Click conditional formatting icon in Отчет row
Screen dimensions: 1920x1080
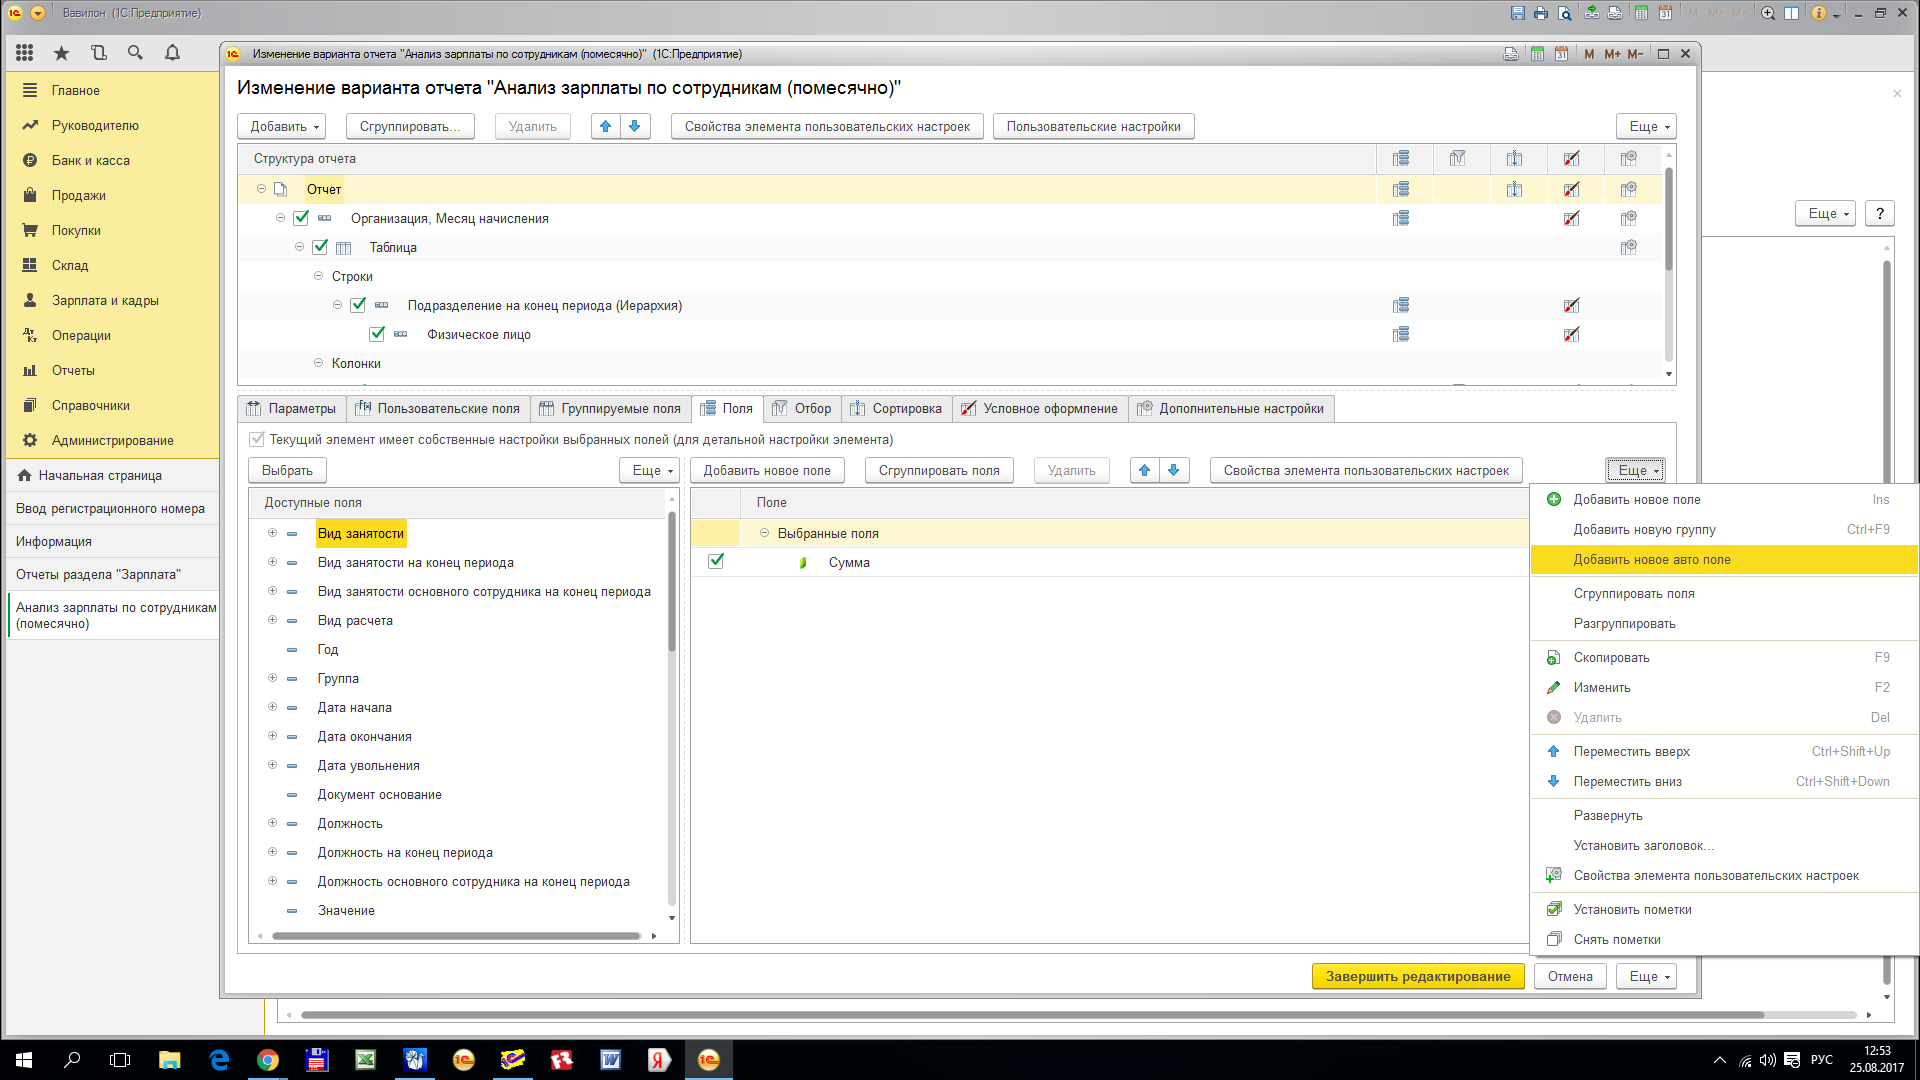[x=1571, y=189]
